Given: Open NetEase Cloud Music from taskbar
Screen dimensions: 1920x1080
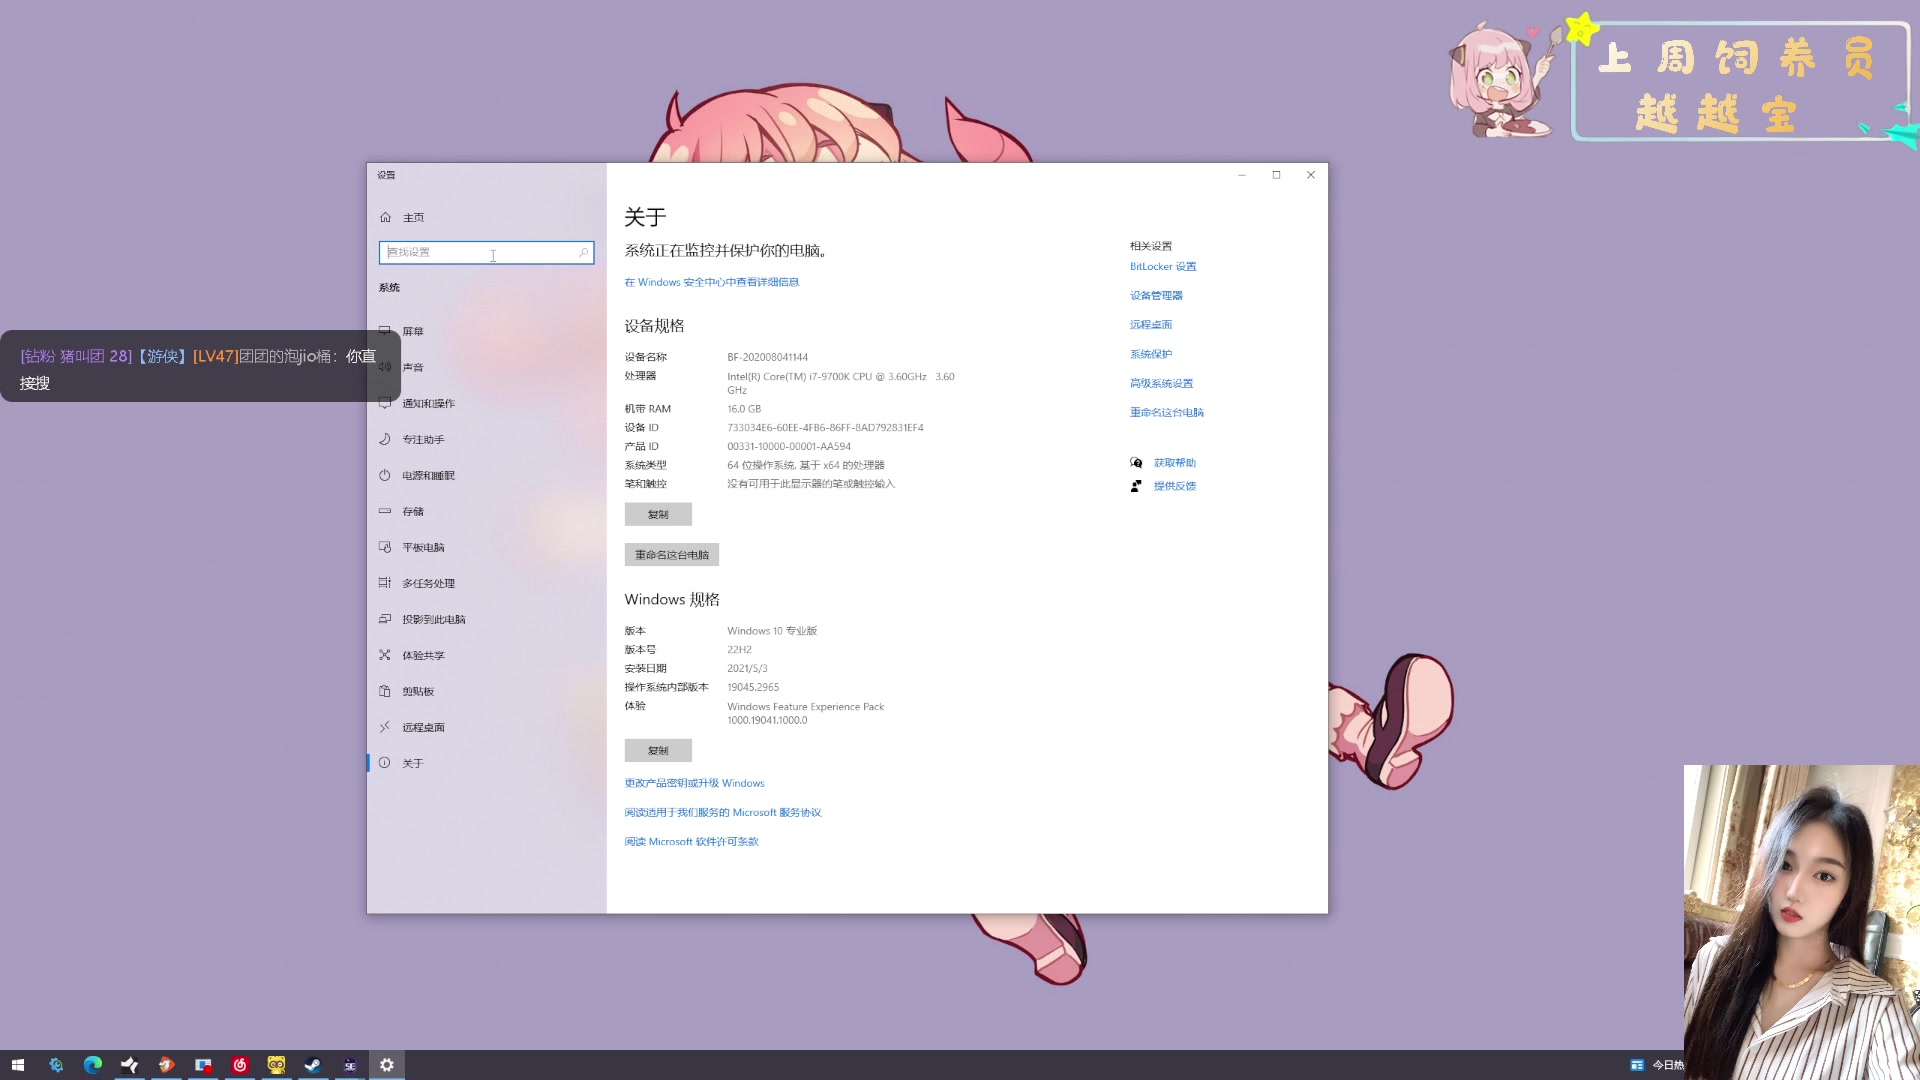Looking at the screenshot, I should point(240,1065).
